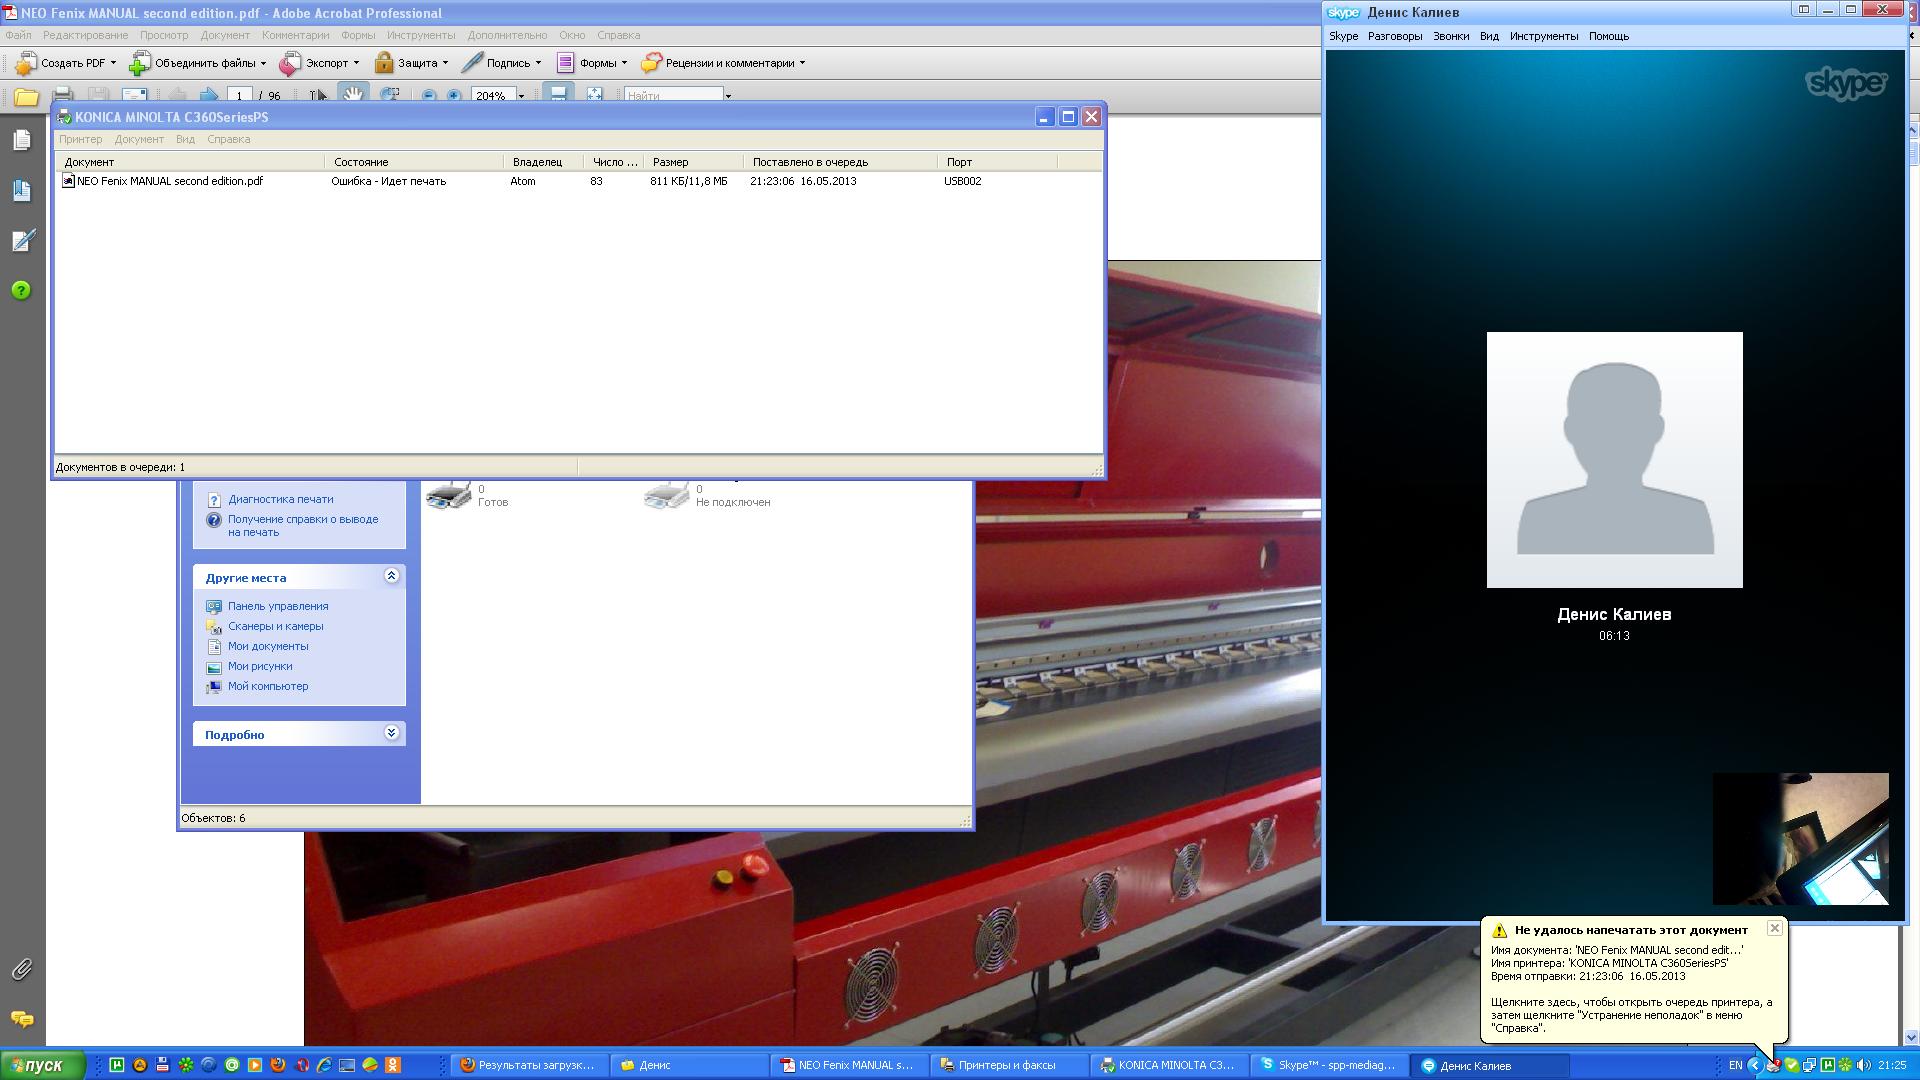
Task: Switch to Принтеры и факсы taskbar button
Action: [1006, 1065]
